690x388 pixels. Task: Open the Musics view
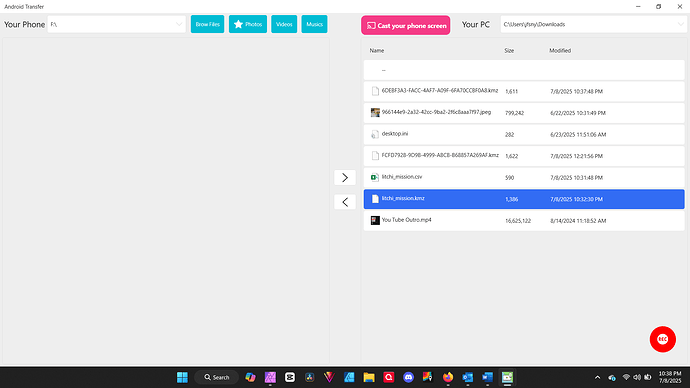314,24
